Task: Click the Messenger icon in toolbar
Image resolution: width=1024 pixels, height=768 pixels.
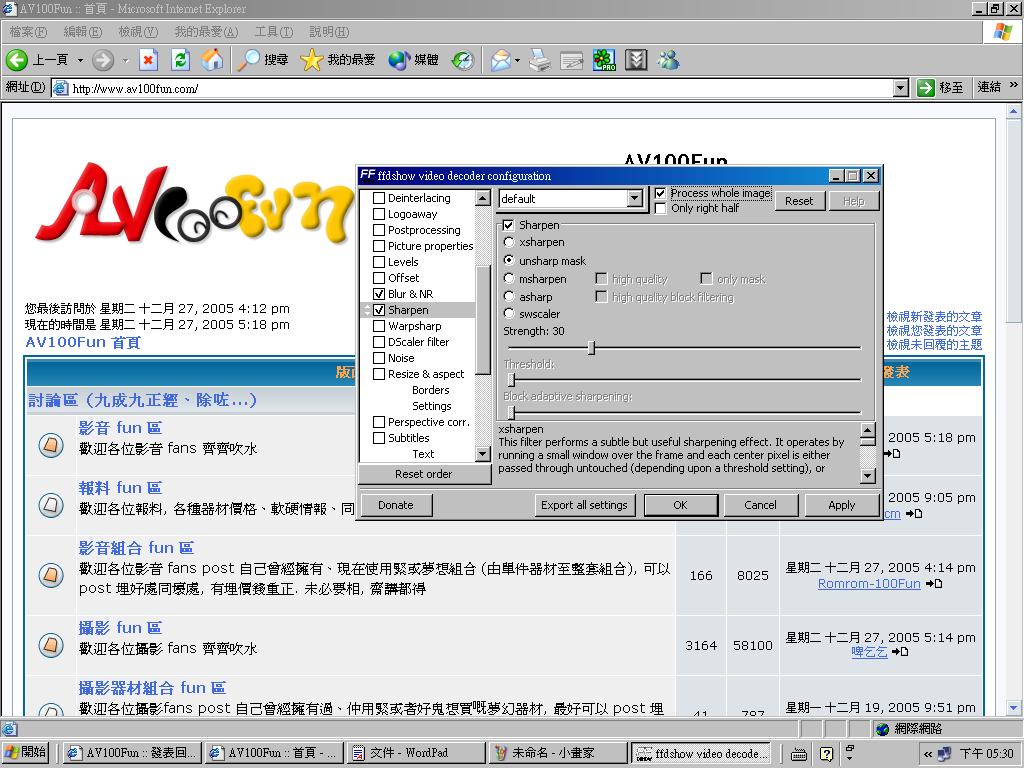Action: click(x=668, y=60)
